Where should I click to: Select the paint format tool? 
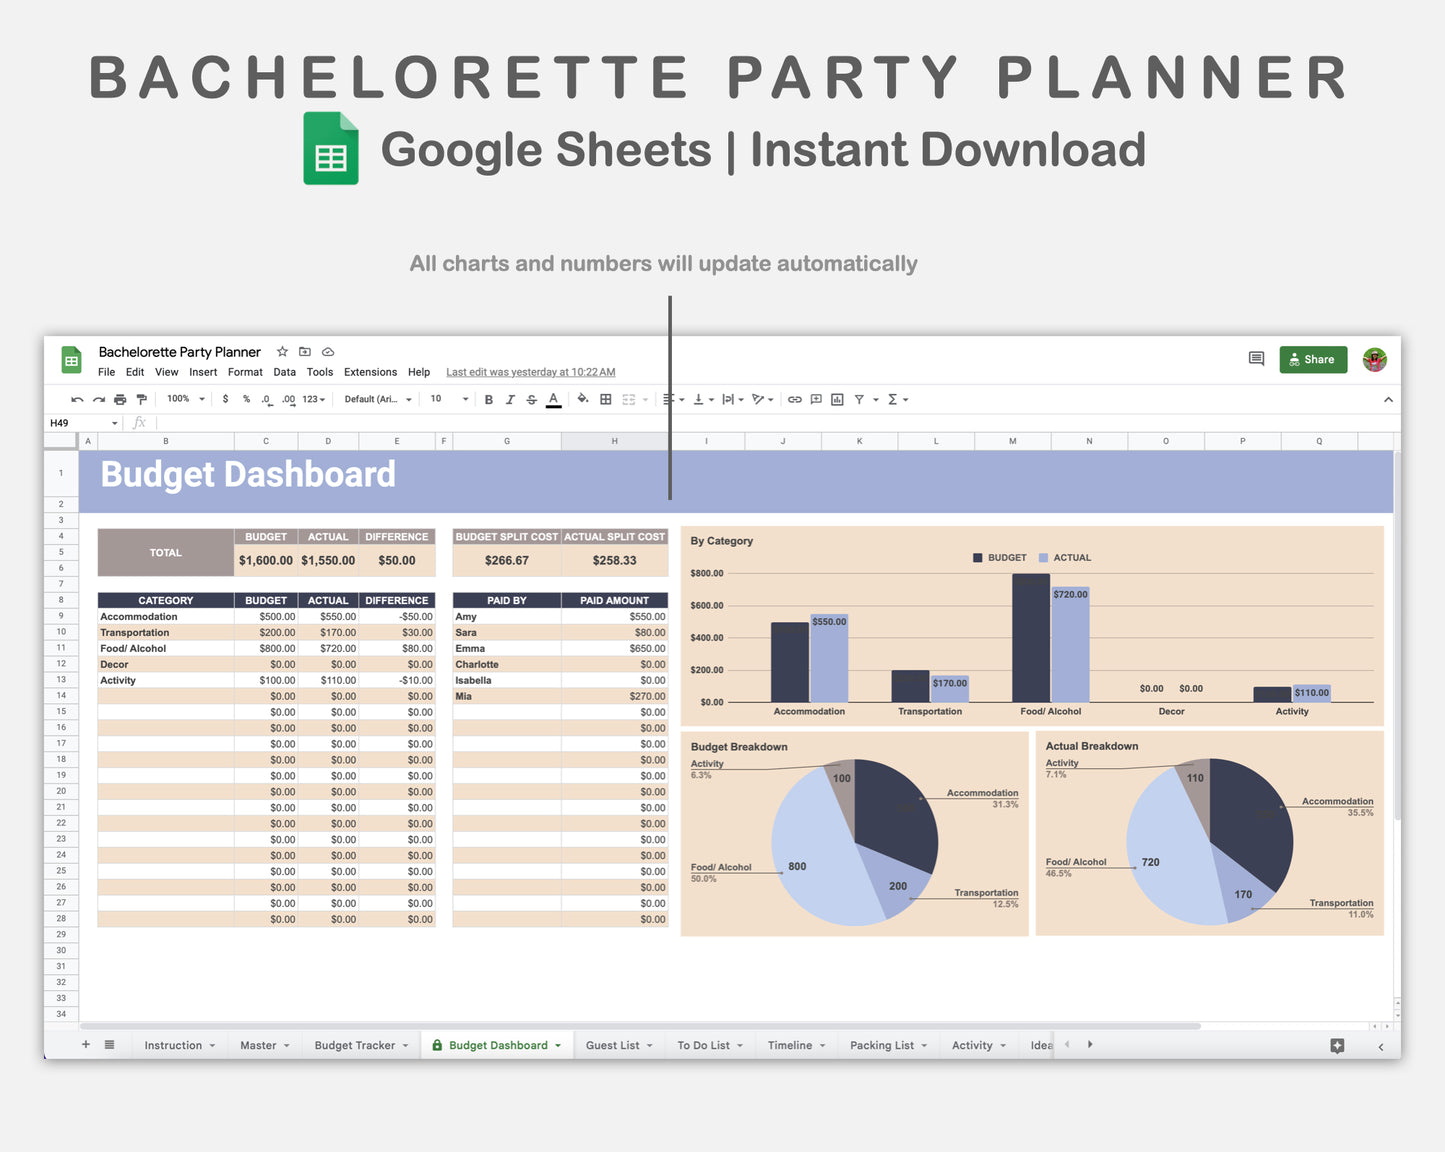tap(142, 399)
